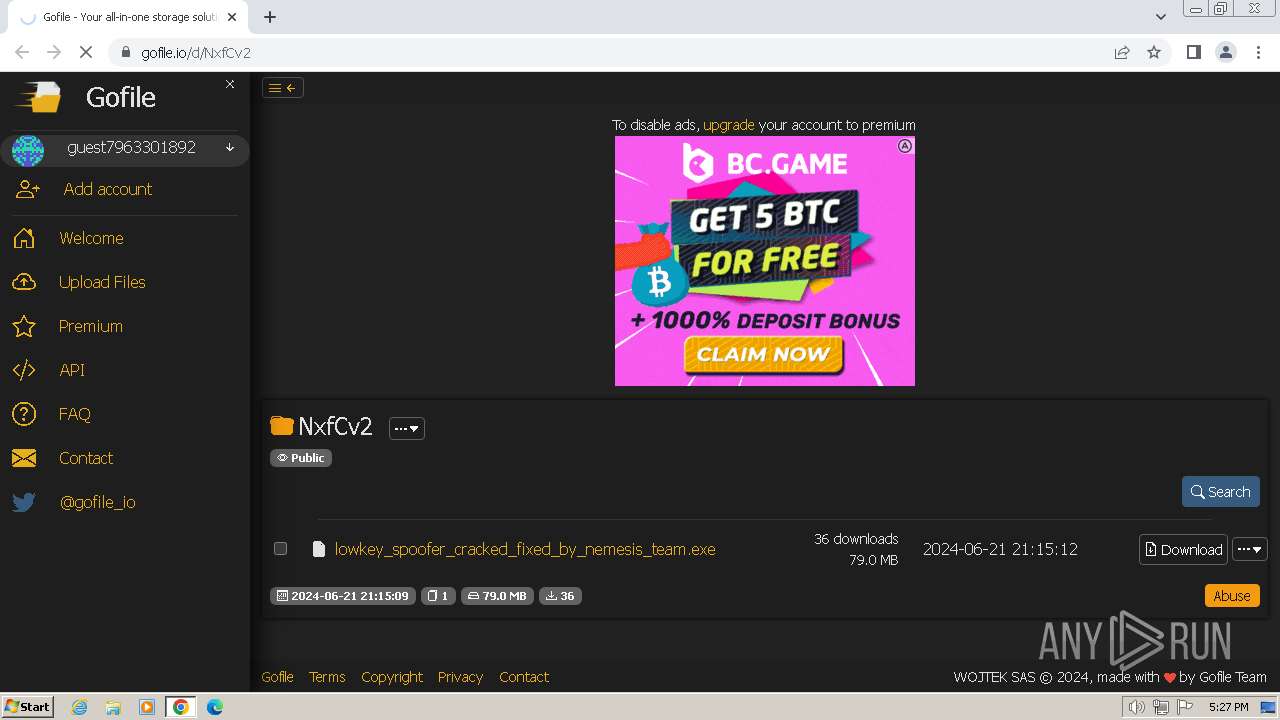Image resolution: width=1280 pixels, height=720 pixels.
Task: Click the Add account person icon
Action: click(28, 189)
